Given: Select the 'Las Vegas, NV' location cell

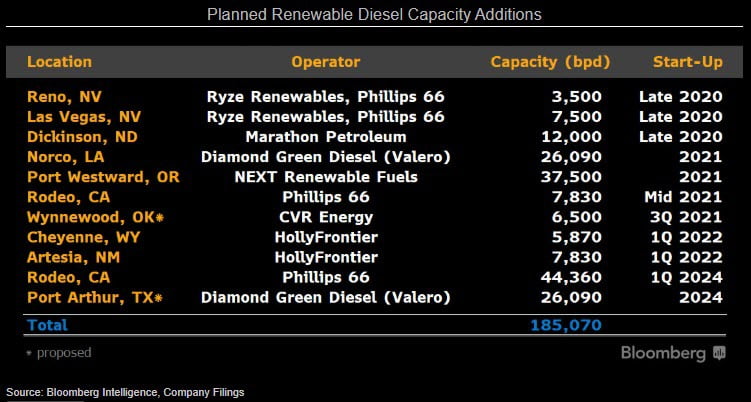Looking at the screenshot, I should [84, 117].
